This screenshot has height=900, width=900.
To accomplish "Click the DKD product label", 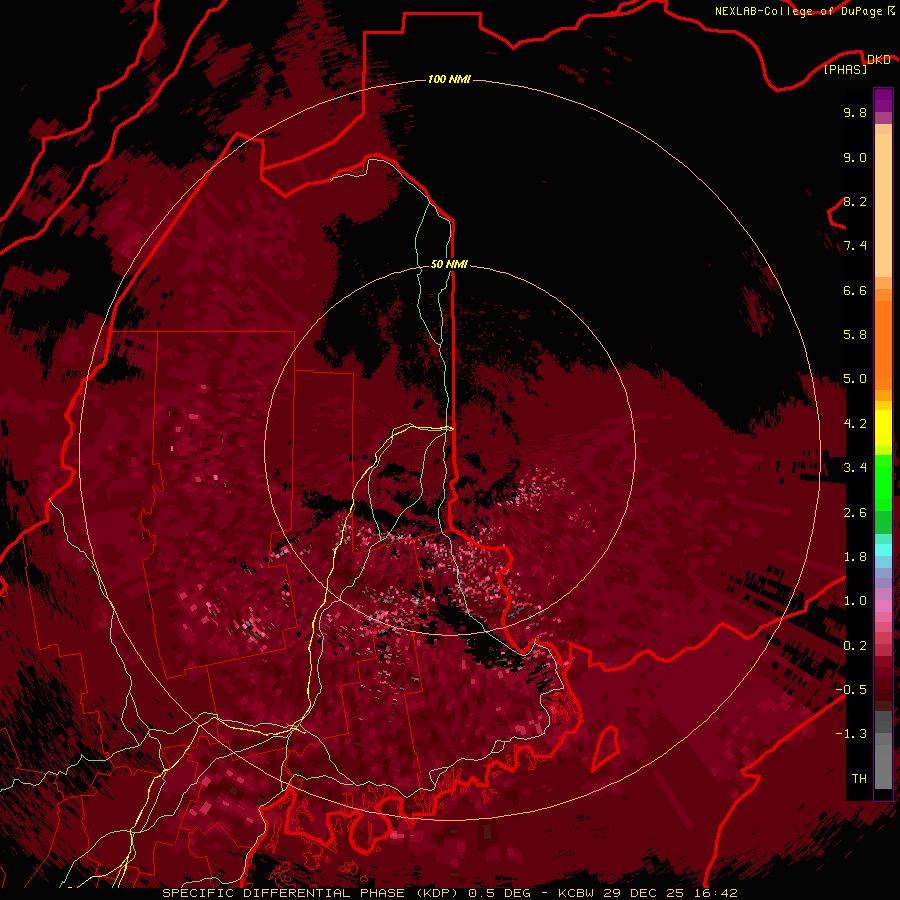I will tap(879, 60).
